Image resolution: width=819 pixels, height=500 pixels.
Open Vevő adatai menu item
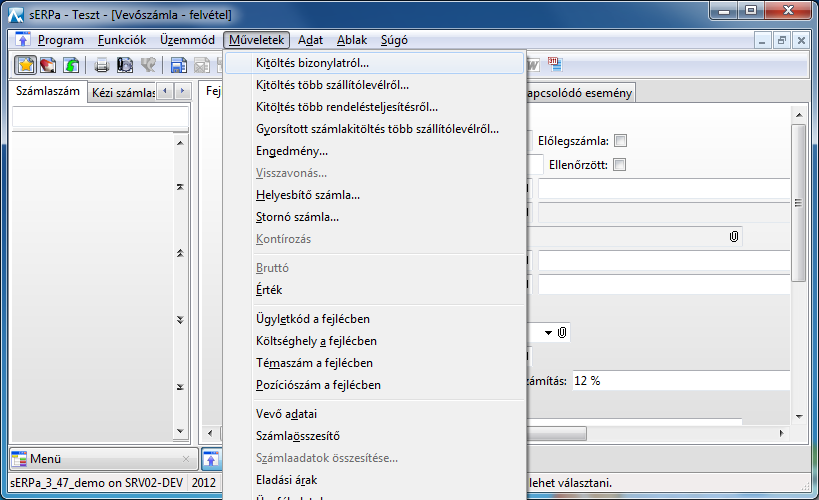[375, 414]
